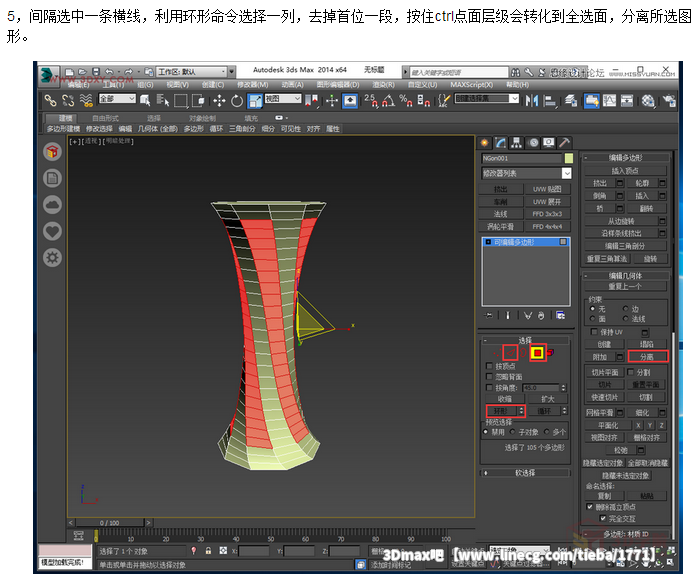
Task: Click the 扩大 grow selection button
Action: (548, 399)
